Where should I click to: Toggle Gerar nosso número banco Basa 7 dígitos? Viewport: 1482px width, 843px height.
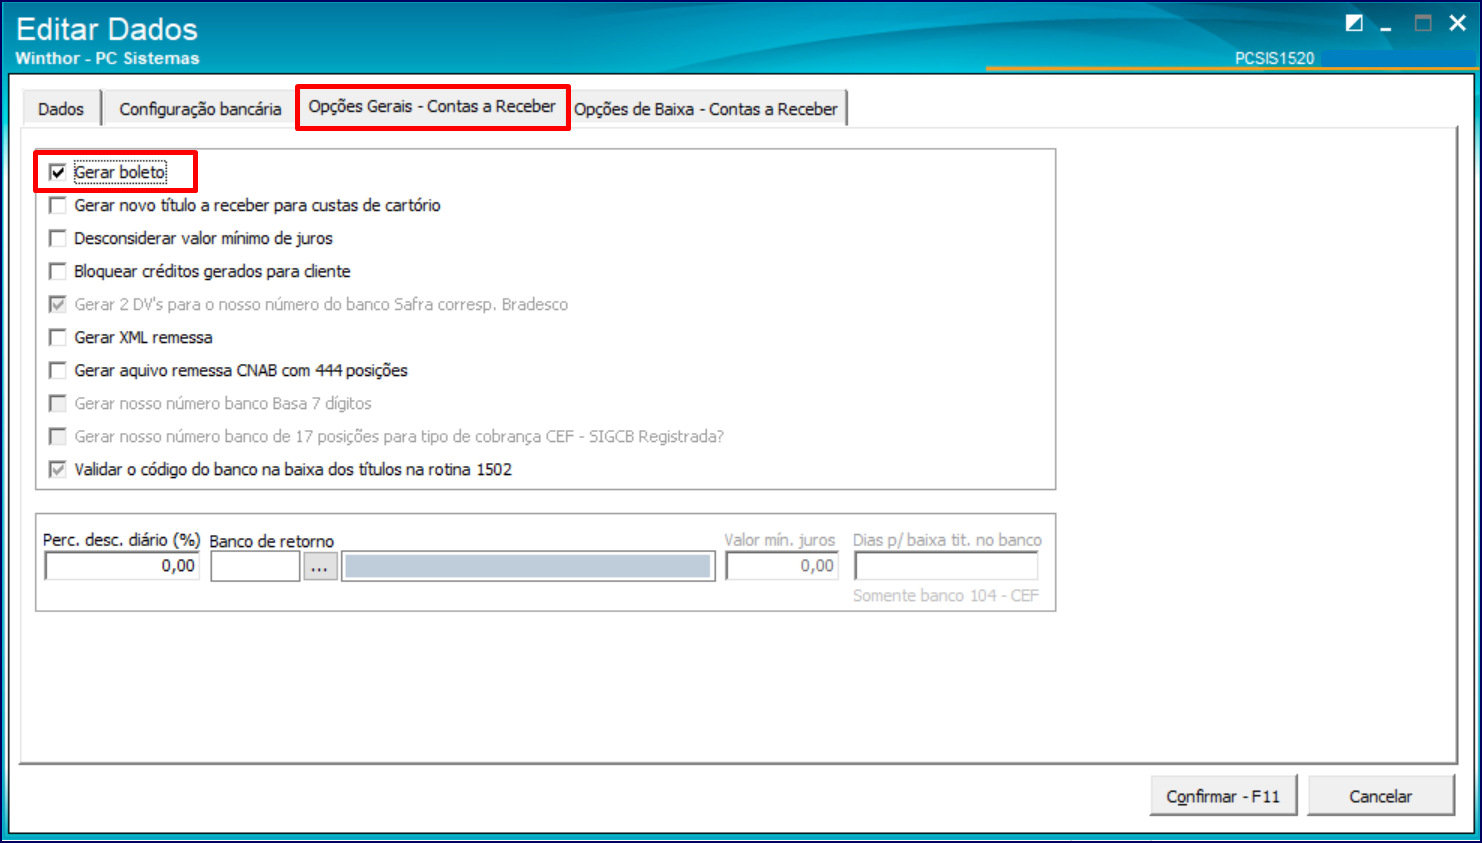[58, 403]
